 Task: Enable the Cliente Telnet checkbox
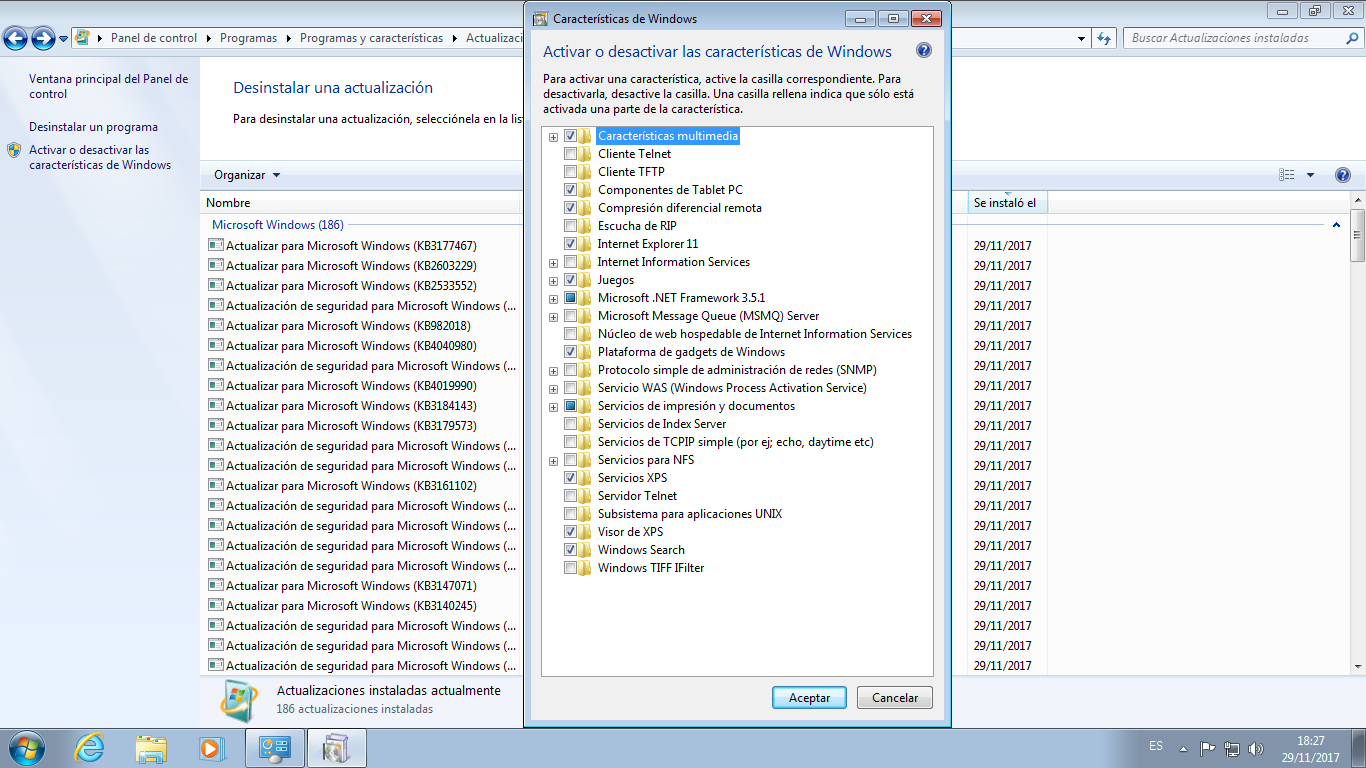pyautogui.click(x=570, y=154)
